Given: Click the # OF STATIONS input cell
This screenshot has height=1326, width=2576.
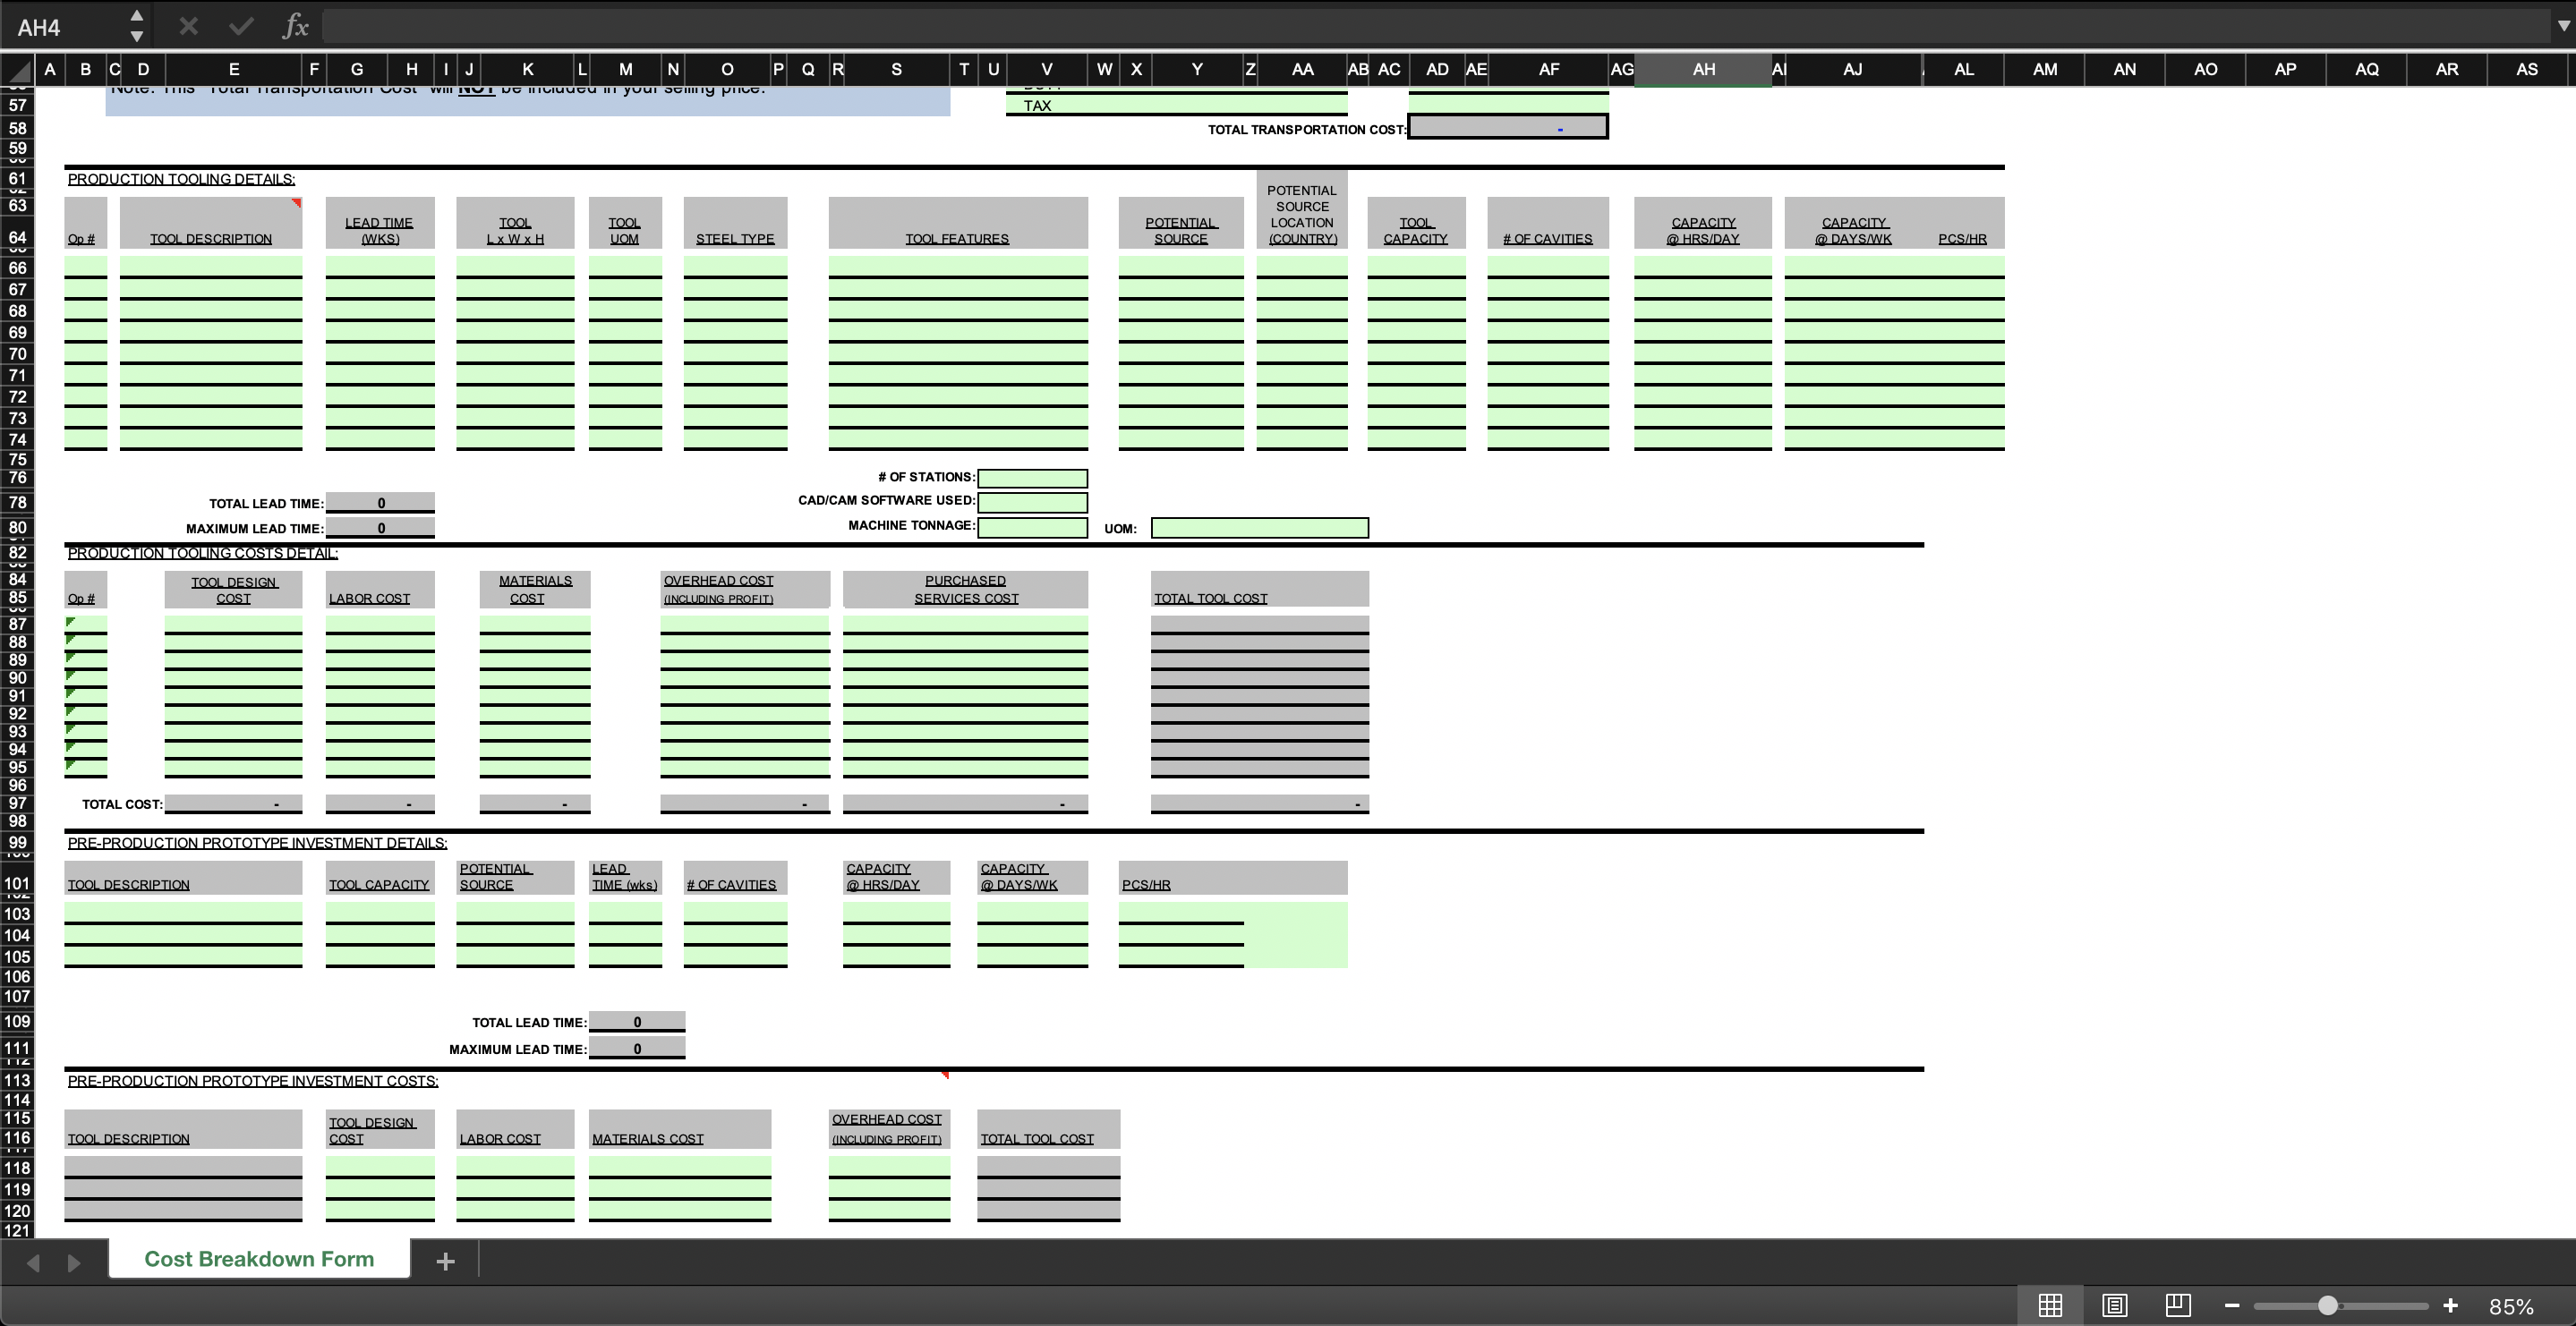Looking at the screenshot, I should coord(1032,478).
